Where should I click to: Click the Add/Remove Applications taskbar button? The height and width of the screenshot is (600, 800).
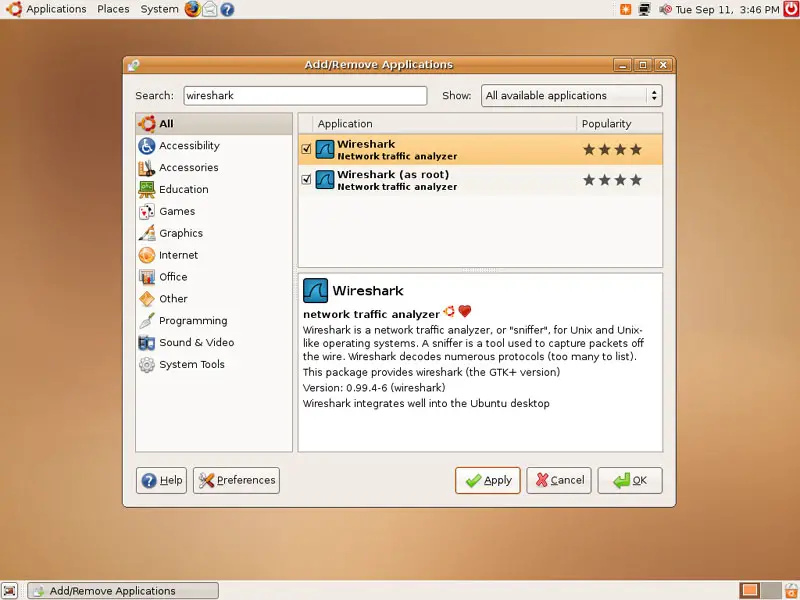(x=123, y=591)
